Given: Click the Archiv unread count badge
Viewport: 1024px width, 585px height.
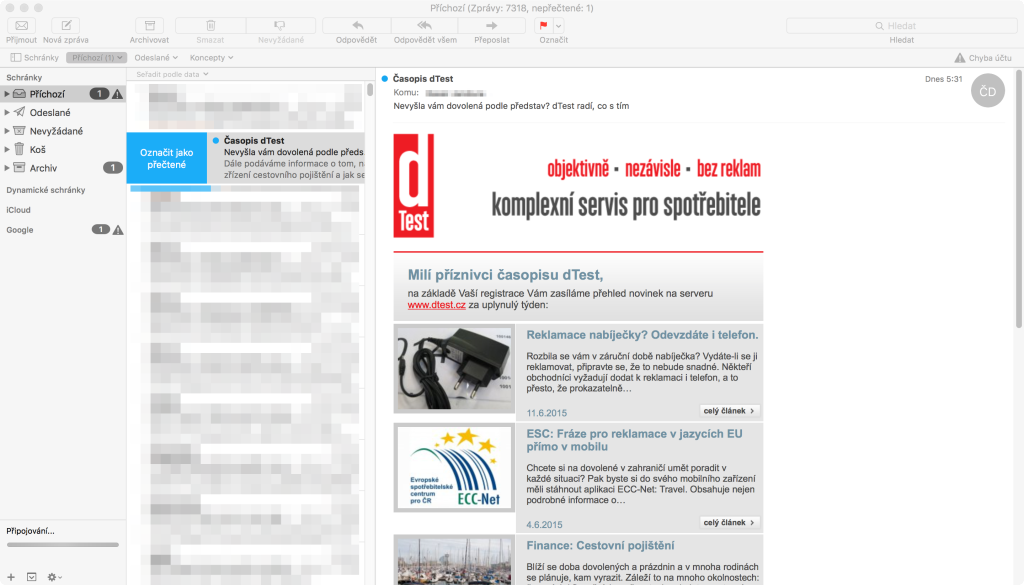Looking at the screenshot, I should (x=113, y=168).
